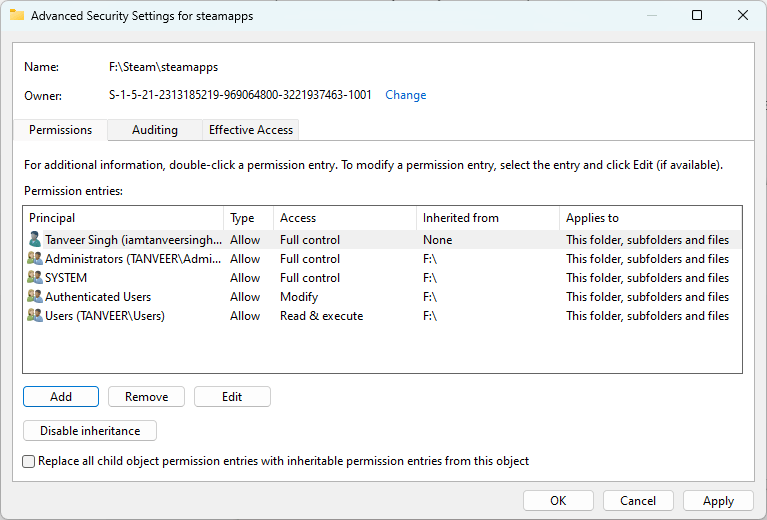Select the Administrators (TANVEER\Admi... entry
This screenshot has height=520, width=767.
[x=382, y=259]
